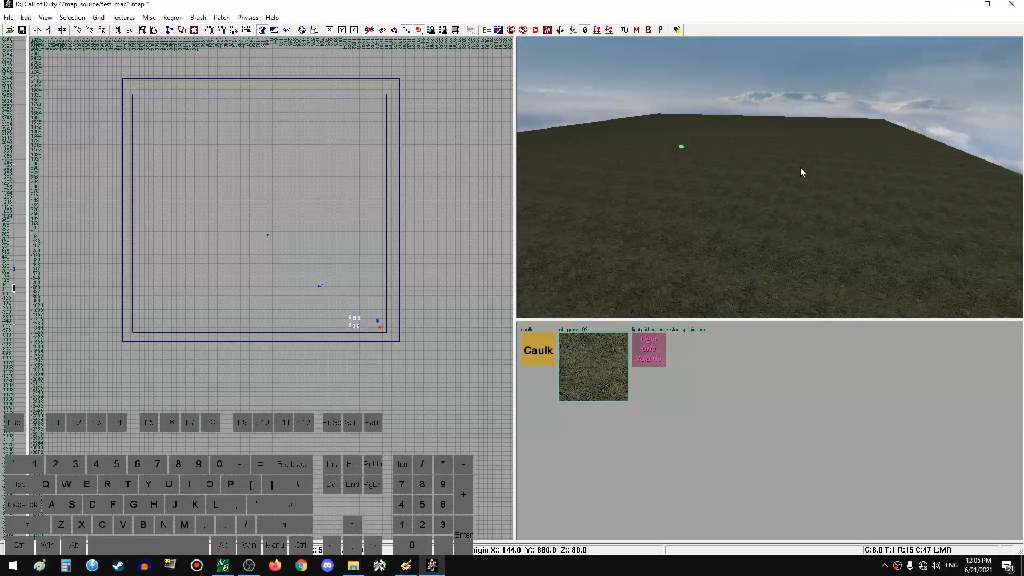This screenshot has width=1024, height=576.
Task: Click the save disk toolbar icon
Action: point(22,30)
